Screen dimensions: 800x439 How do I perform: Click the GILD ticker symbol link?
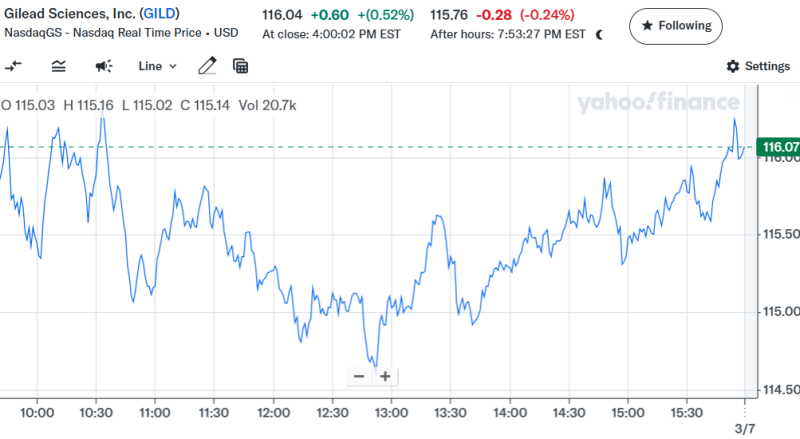point(160,15)
